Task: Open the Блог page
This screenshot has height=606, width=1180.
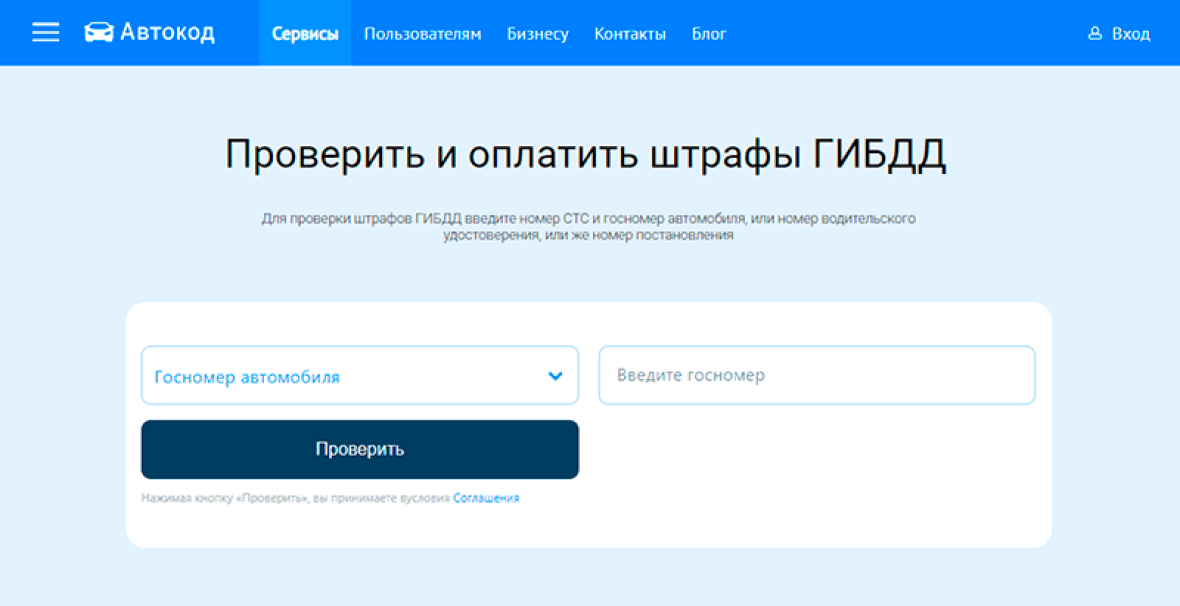Action: point(708,34)
